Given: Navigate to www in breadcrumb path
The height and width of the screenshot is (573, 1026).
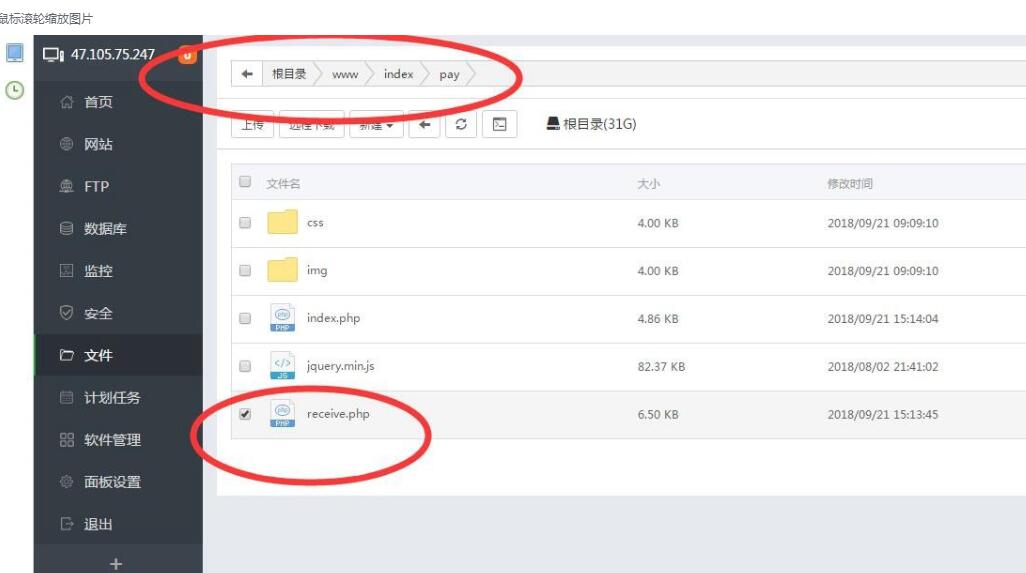Looking at the screenshot, I should coord(345,75).
